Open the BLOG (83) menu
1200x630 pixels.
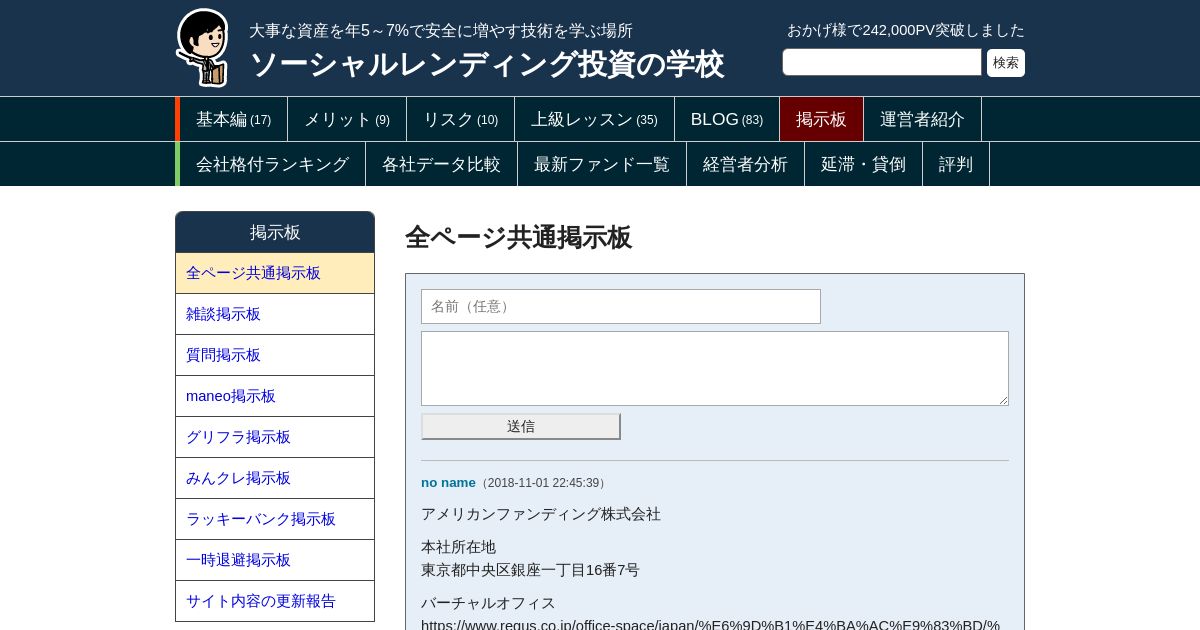pyautogui.click(x=727, y=119)
